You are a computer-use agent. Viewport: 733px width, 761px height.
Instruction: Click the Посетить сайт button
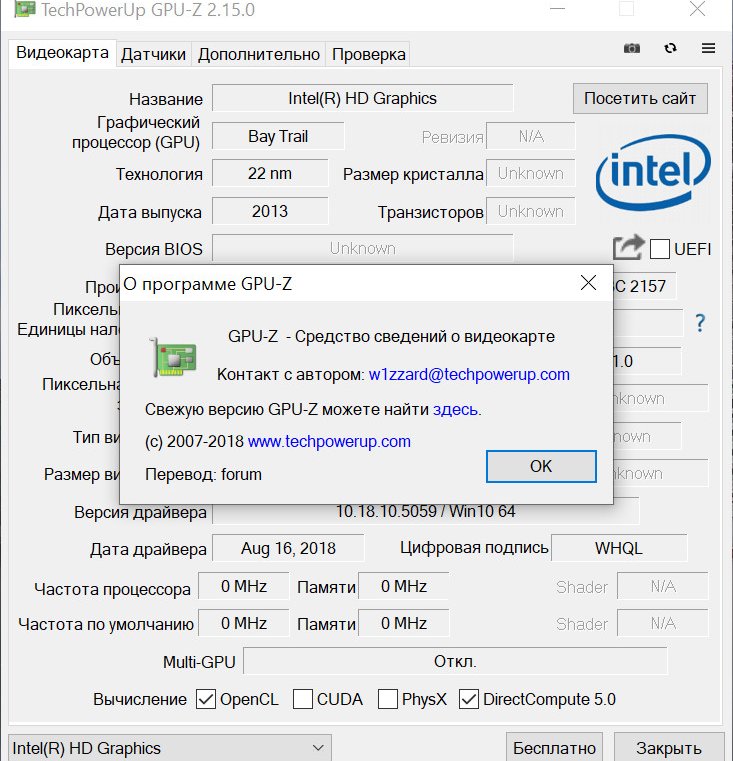point(640,98)
